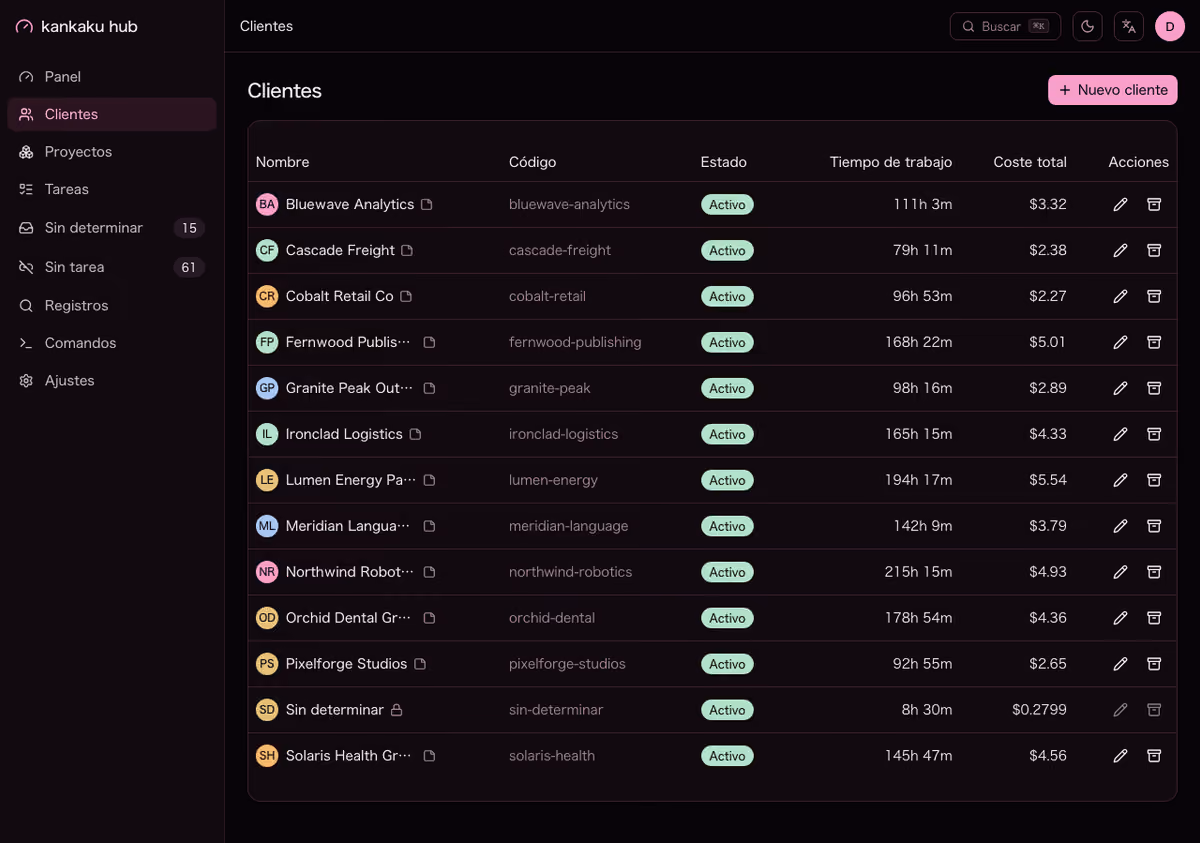Archive the Cascade Freight client
This screenshot has width=1200, height=843.
point(1154,250)
